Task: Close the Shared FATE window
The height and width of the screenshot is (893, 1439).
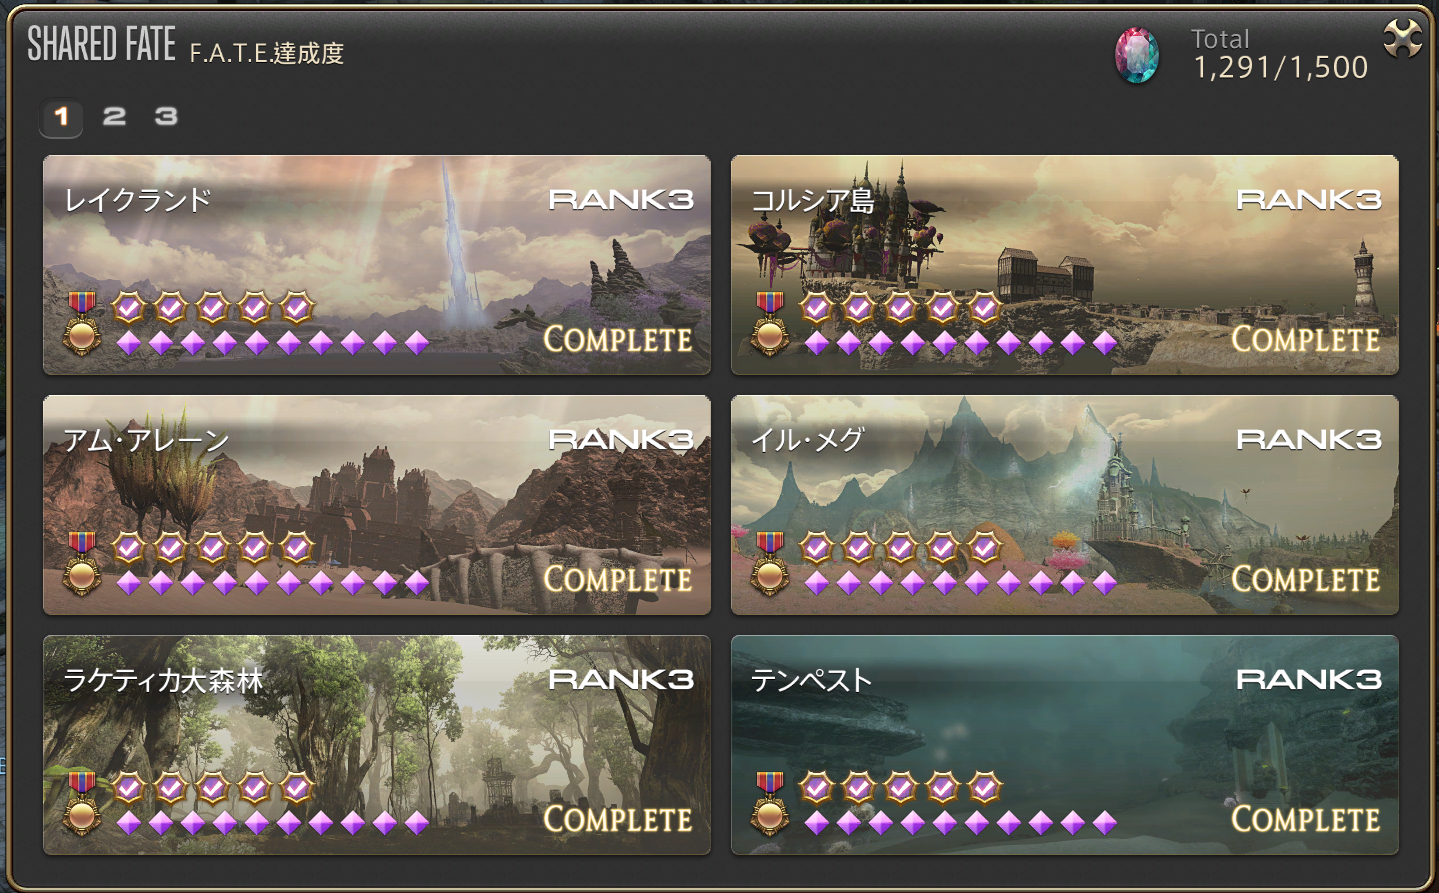Action: coord(1402,39)
